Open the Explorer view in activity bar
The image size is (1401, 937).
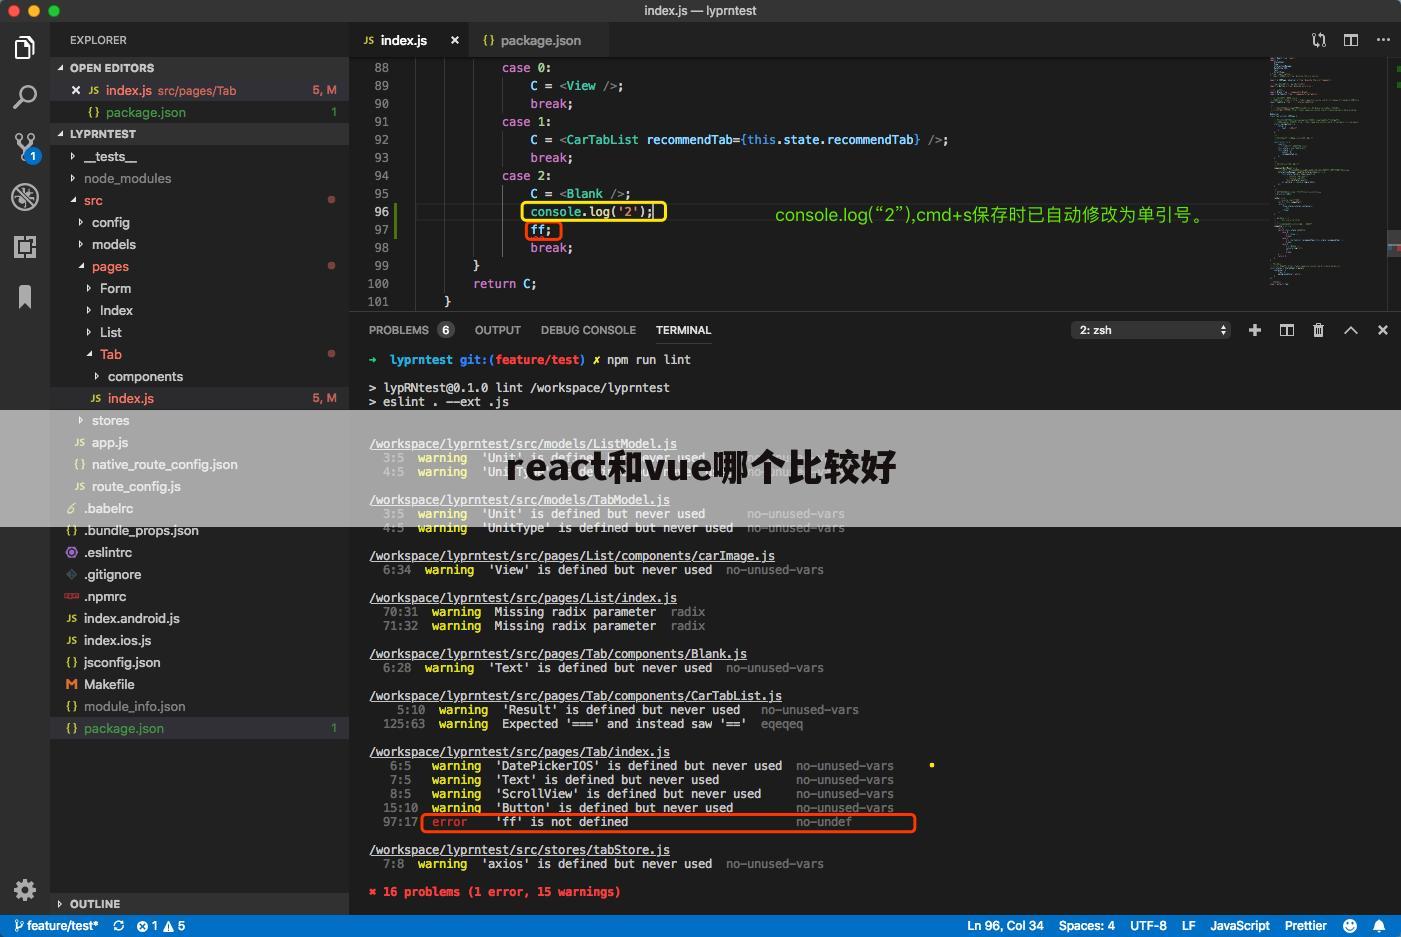pos(25,47)
